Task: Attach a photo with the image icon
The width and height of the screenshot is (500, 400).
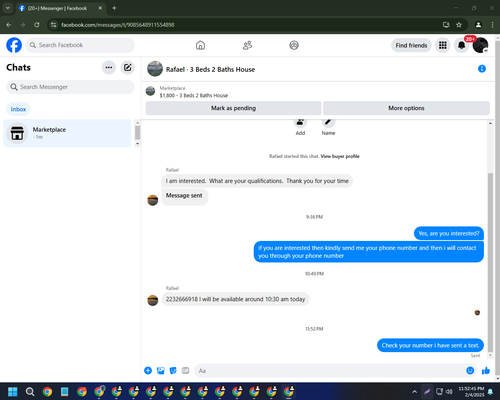Action: click(x=161, y=370)
